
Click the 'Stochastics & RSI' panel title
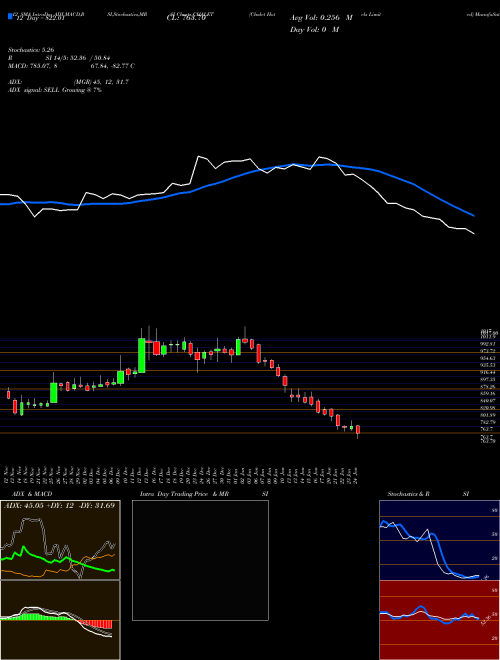(428, 494)
